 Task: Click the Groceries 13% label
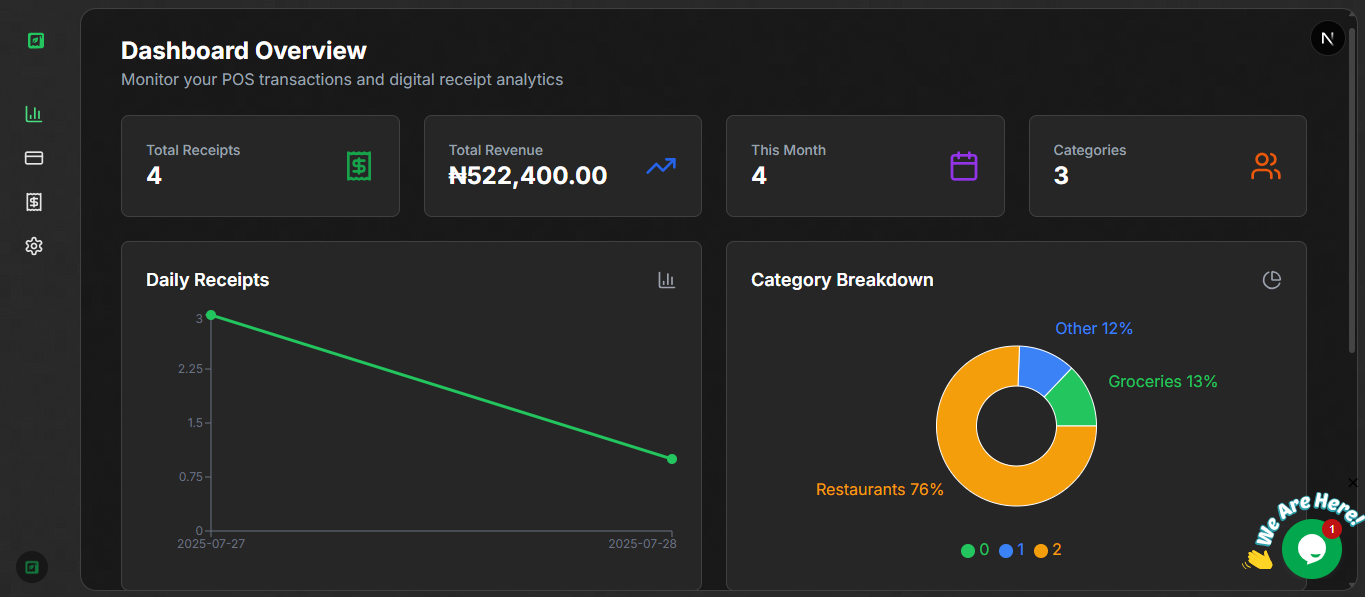(1163, 382)
